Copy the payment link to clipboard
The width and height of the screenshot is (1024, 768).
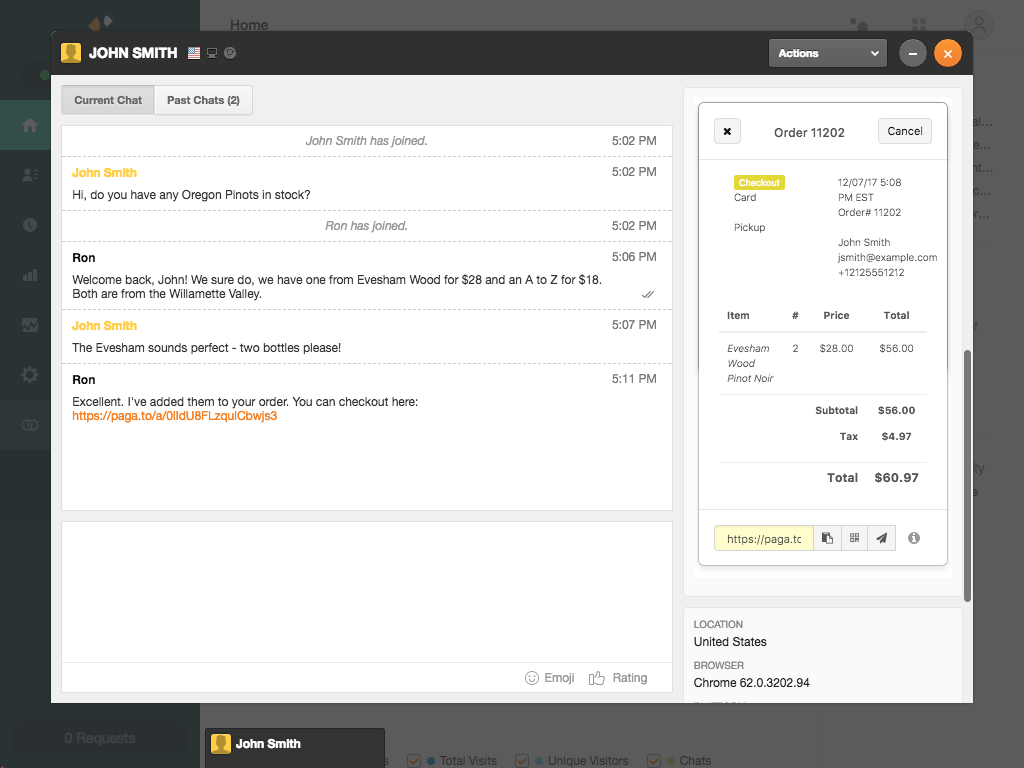click(x=827, y=538)
